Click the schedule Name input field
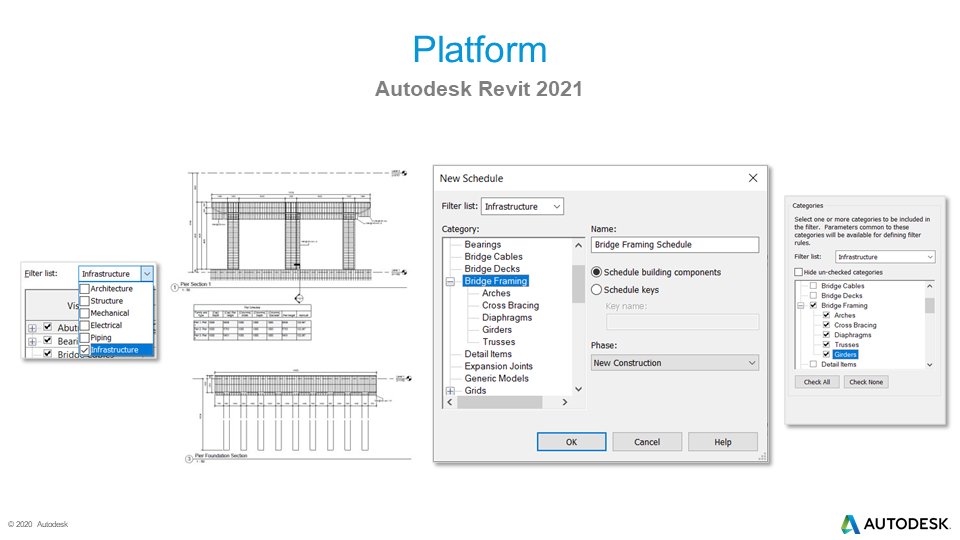Image resolution: width=960 pixels, height=540 pixels. tap(675, 244)
